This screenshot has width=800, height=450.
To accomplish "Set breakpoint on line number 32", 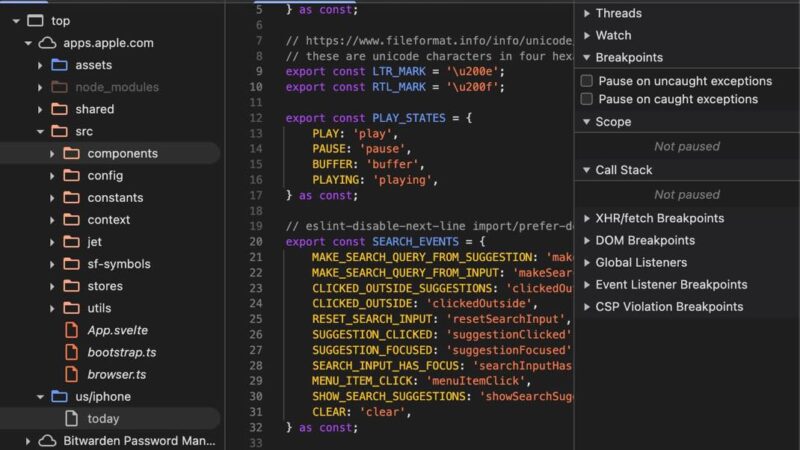I will 256,428.
